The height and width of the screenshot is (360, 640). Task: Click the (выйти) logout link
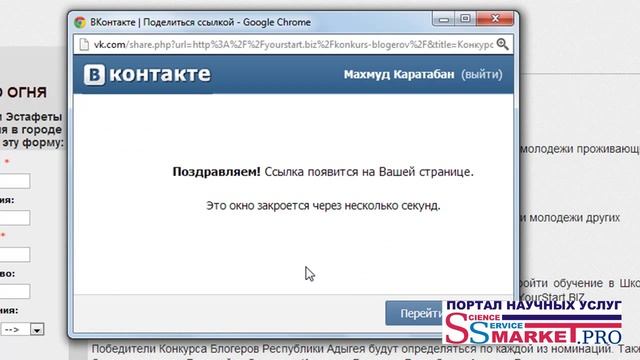click(x=482, y=75)
